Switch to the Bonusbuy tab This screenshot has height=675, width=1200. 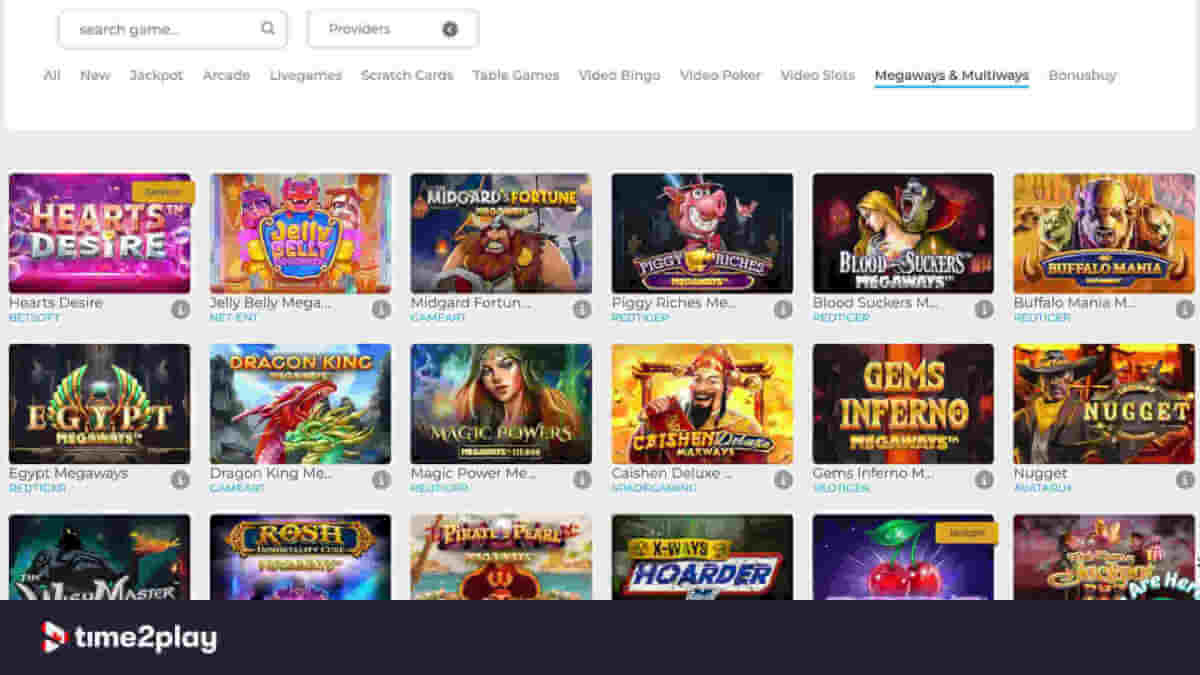(1082, 75)
